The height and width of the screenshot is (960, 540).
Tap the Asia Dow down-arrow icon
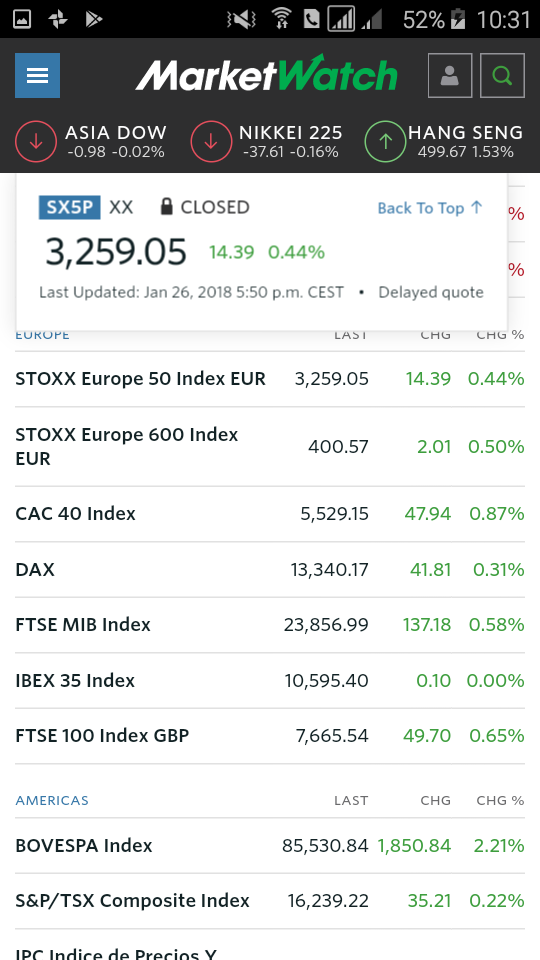click(x=36, y=141)
